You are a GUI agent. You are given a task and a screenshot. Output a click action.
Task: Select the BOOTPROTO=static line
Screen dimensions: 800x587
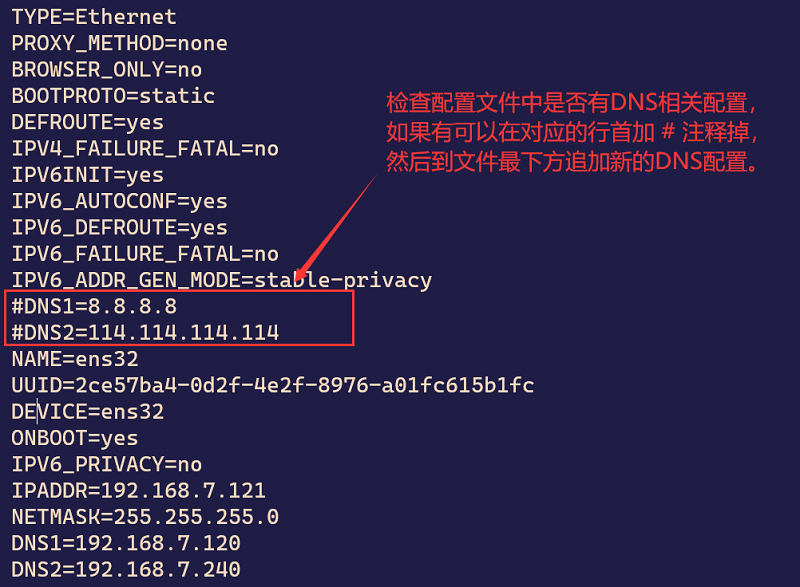click(113, 96)
